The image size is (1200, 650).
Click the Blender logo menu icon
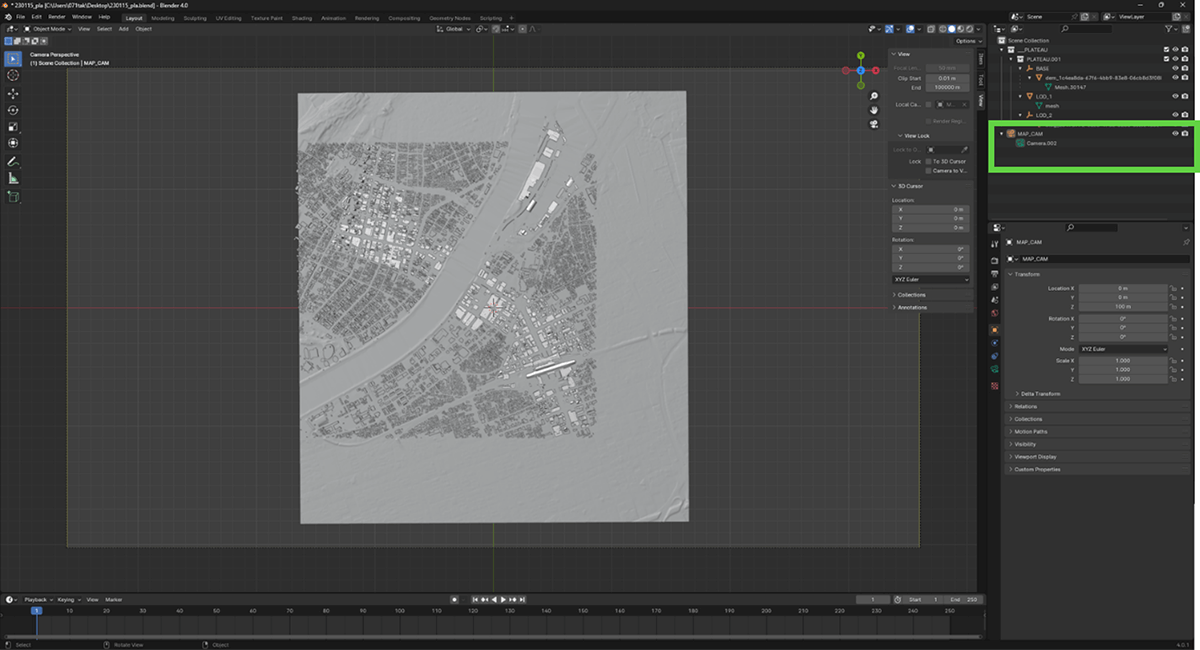pos(7,17)
